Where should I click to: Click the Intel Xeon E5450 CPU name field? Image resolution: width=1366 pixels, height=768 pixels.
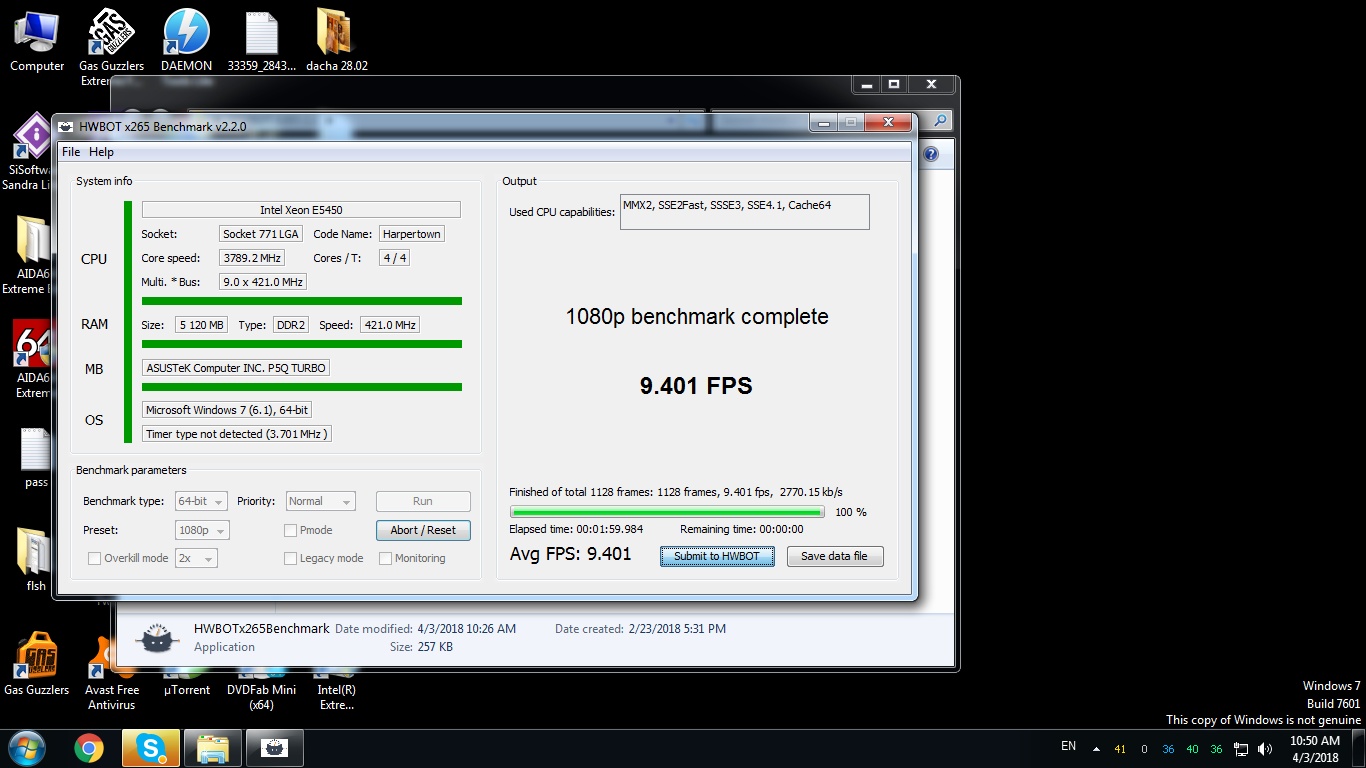point(301,210)
